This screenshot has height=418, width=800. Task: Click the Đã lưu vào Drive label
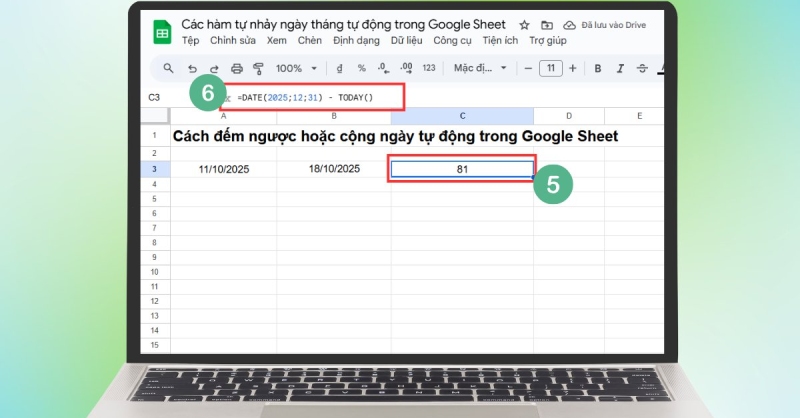coord(614,25)
